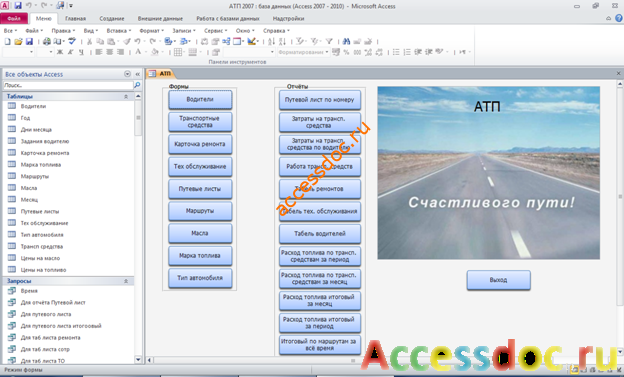
Task: Click the Карточка ремонта button
Action: point(200,144)
